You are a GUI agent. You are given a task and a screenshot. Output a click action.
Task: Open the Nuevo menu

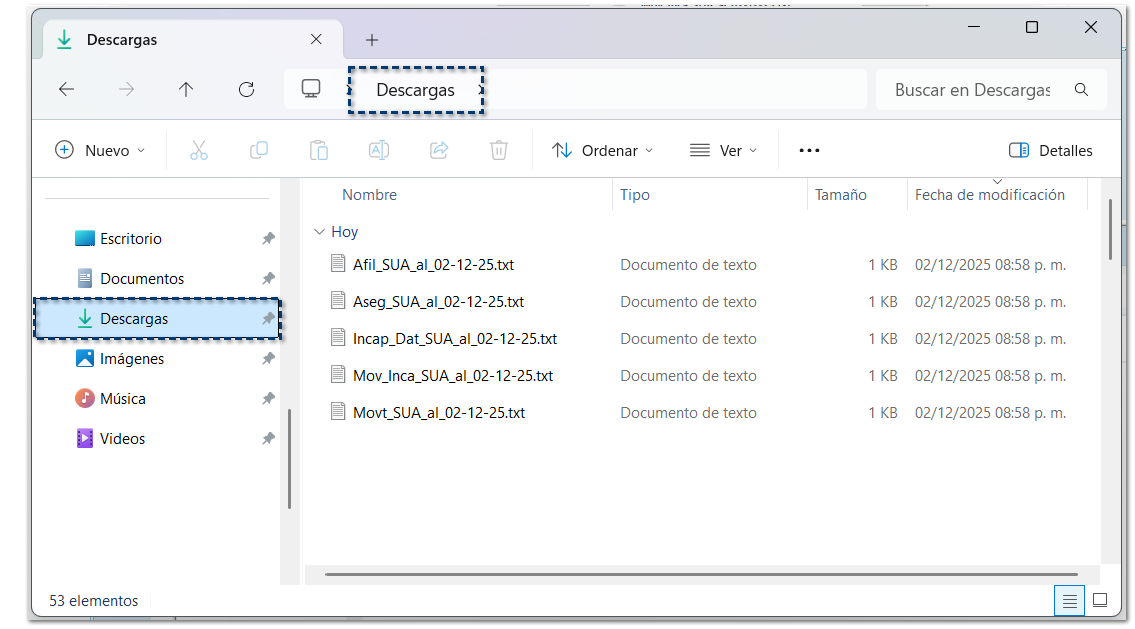click(99, 150)
